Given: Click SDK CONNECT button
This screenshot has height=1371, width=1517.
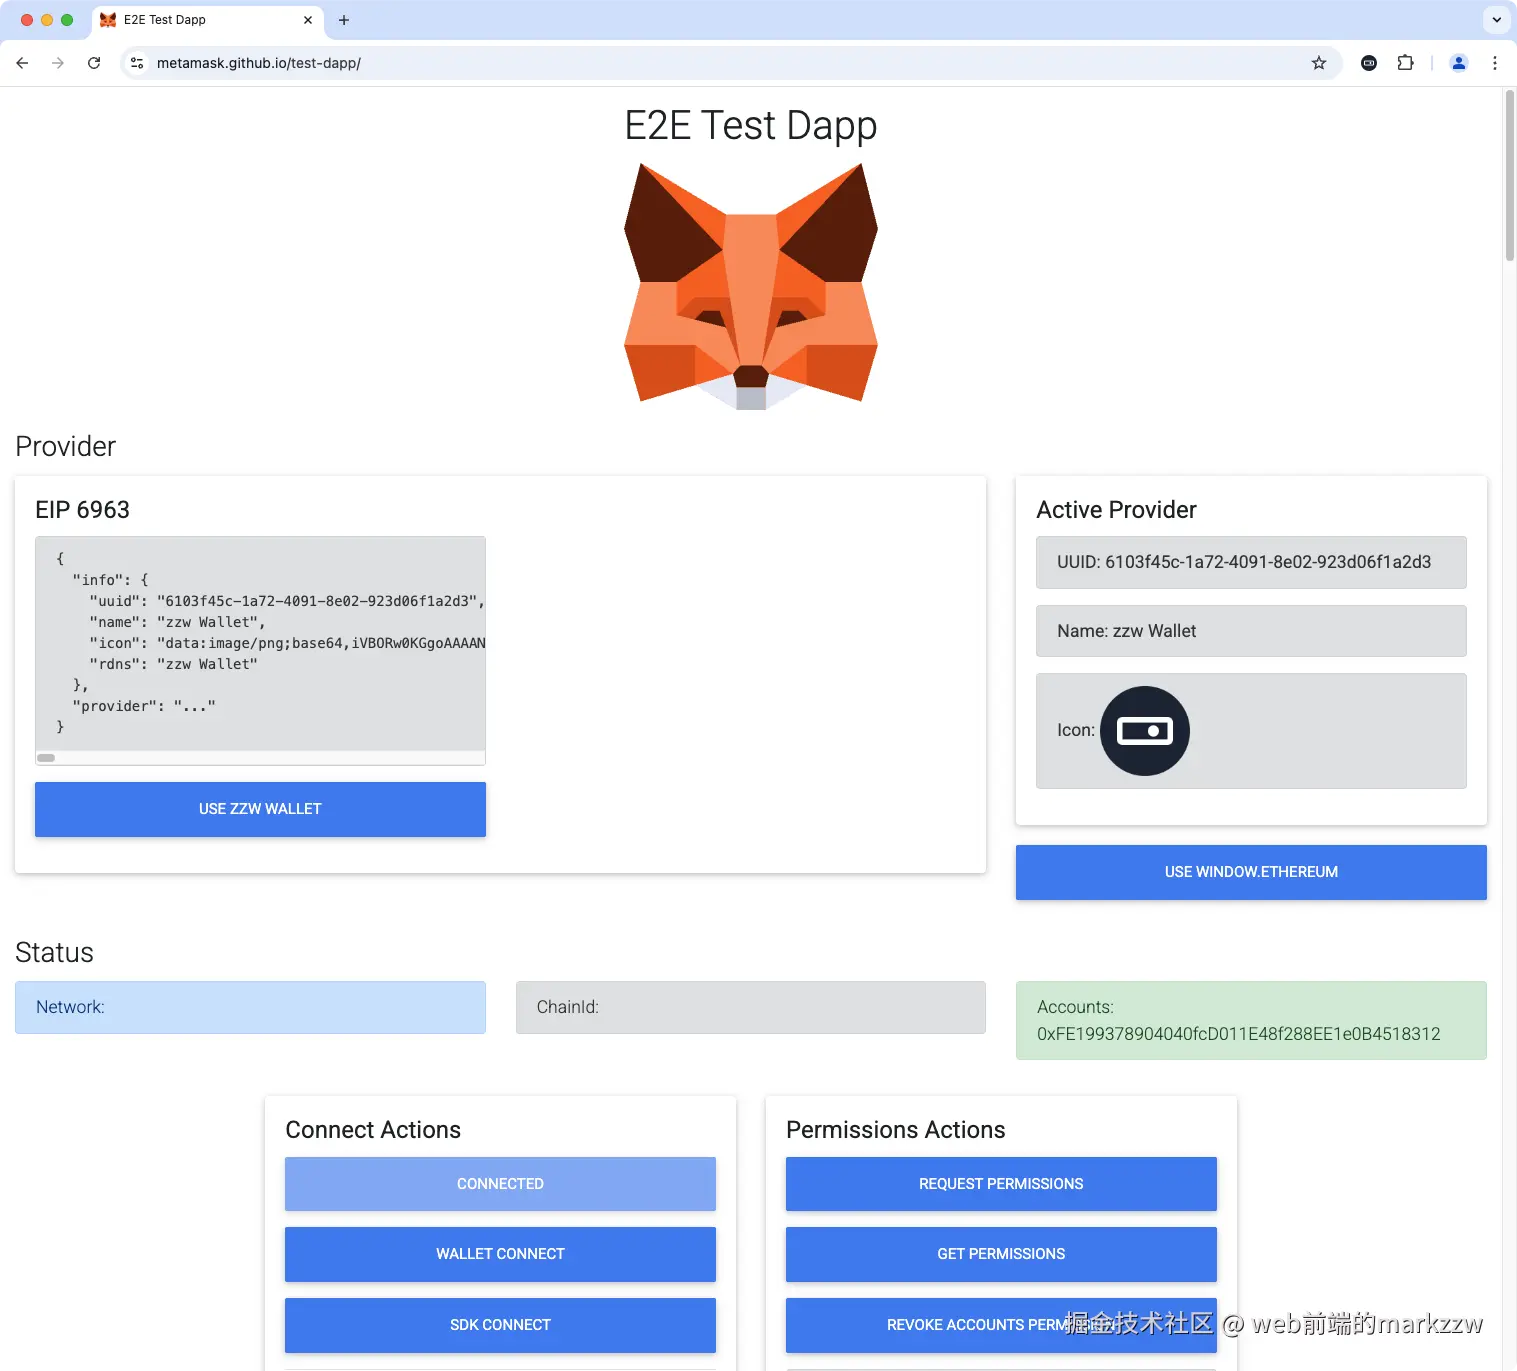Looking at the screenshot, I should pyautogui.click(x=500, y=1325).
